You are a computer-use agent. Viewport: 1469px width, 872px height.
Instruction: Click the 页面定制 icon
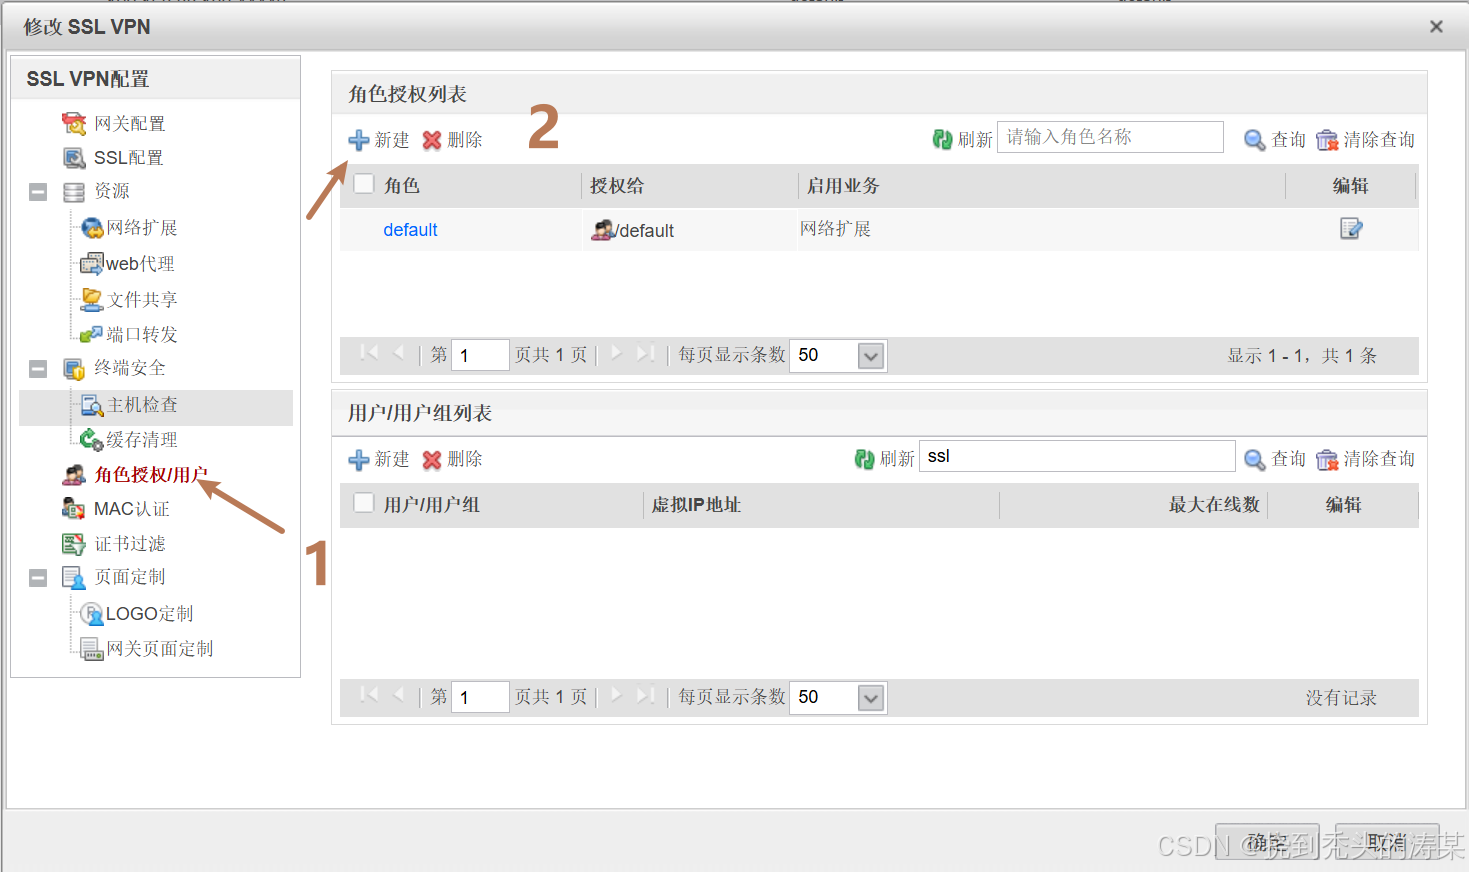(x=74, y=578)
